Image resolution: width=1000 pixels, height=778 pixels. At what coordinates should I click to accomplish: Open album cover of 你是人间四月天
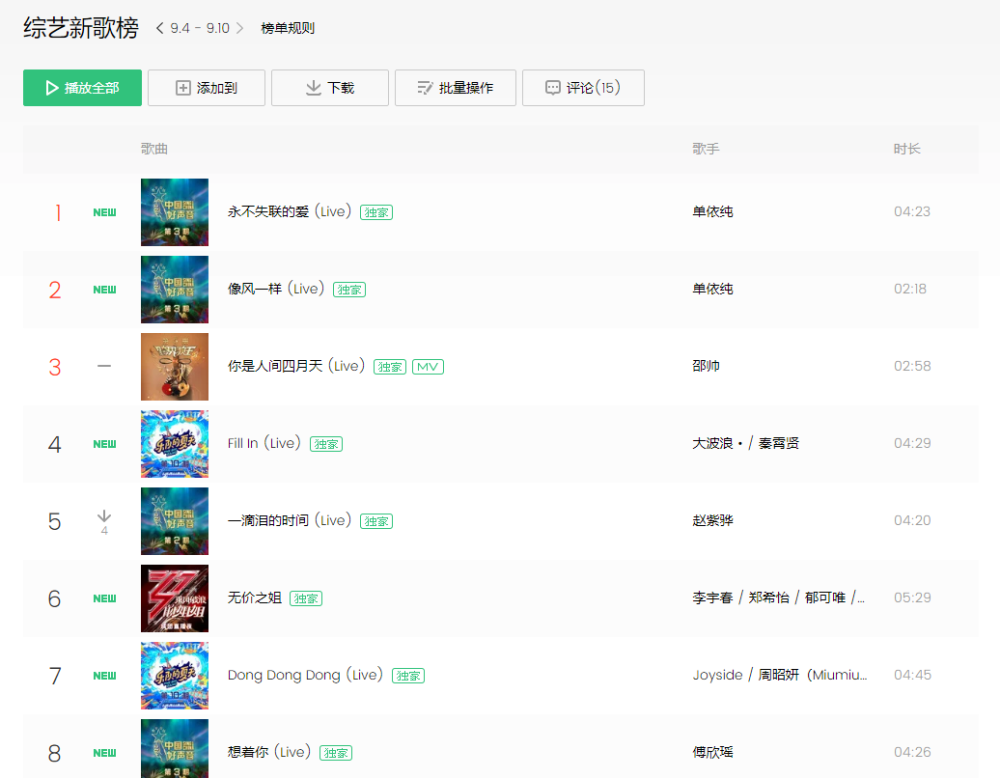click(x=175, y=367)
